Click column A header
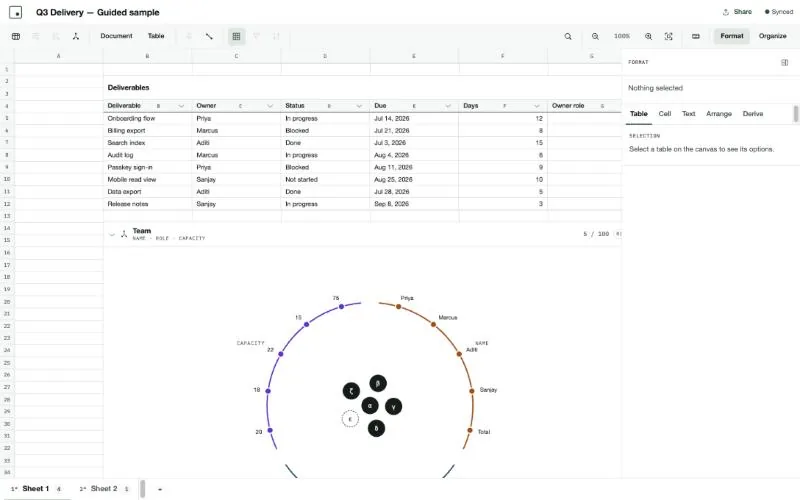Image resolution: width=800 pixels, height=500 pixels. click(59, 56)
